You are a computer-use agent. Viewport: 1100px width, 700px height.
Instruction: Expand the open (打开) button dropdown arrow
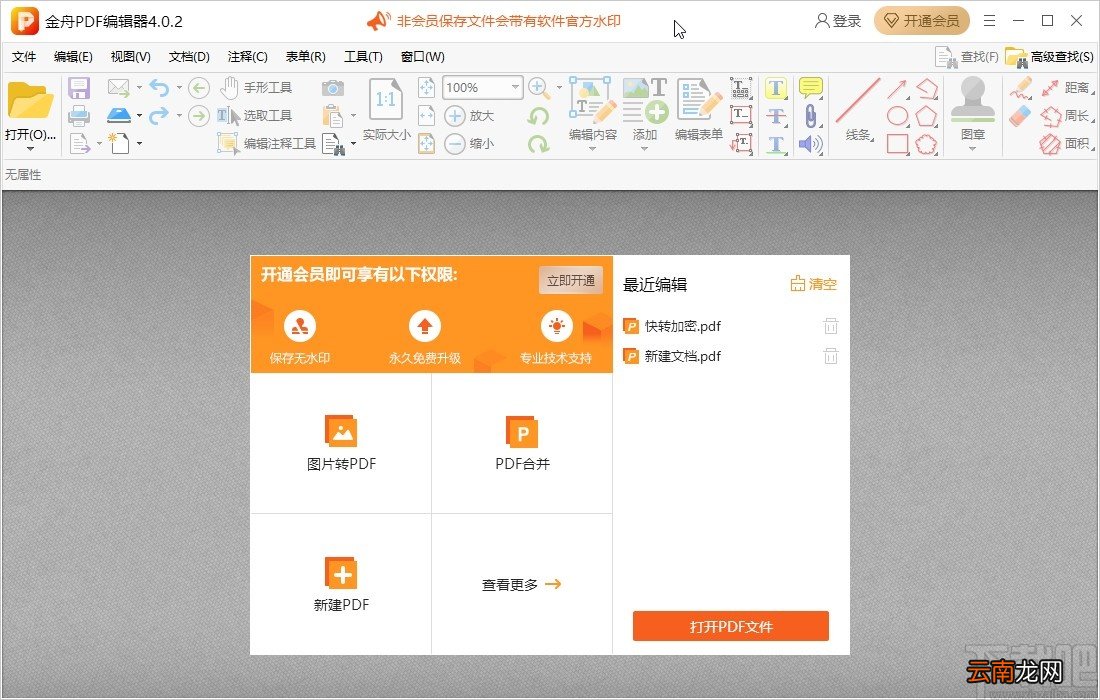[30, 149]
